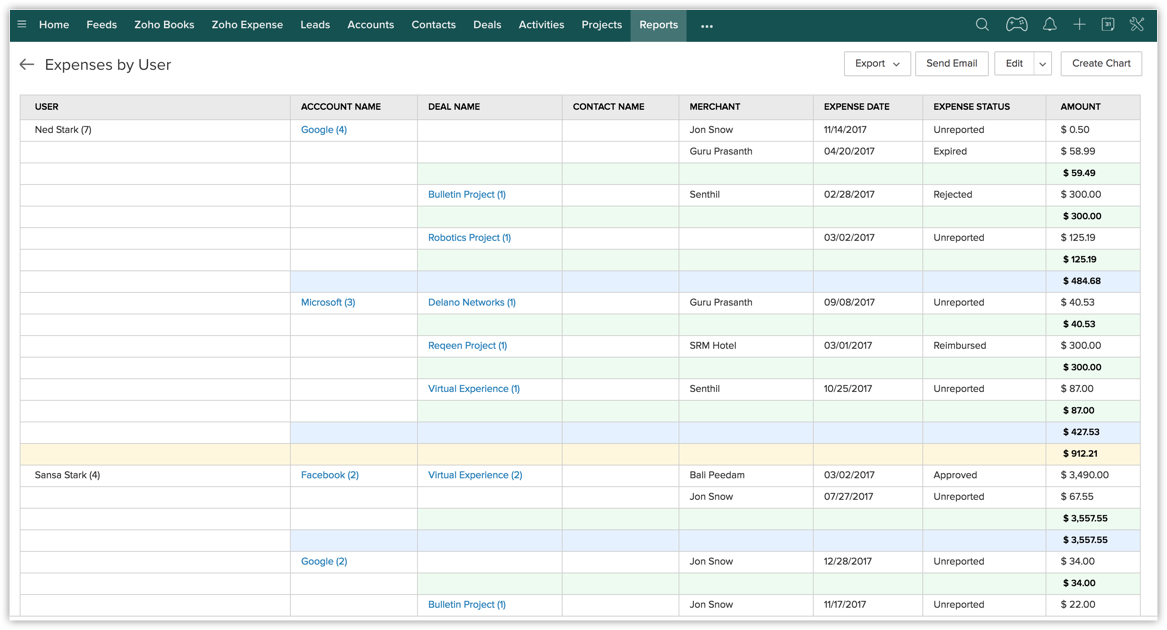
Task: Open the Facebook (2) account link
Action: pos(330,475)
